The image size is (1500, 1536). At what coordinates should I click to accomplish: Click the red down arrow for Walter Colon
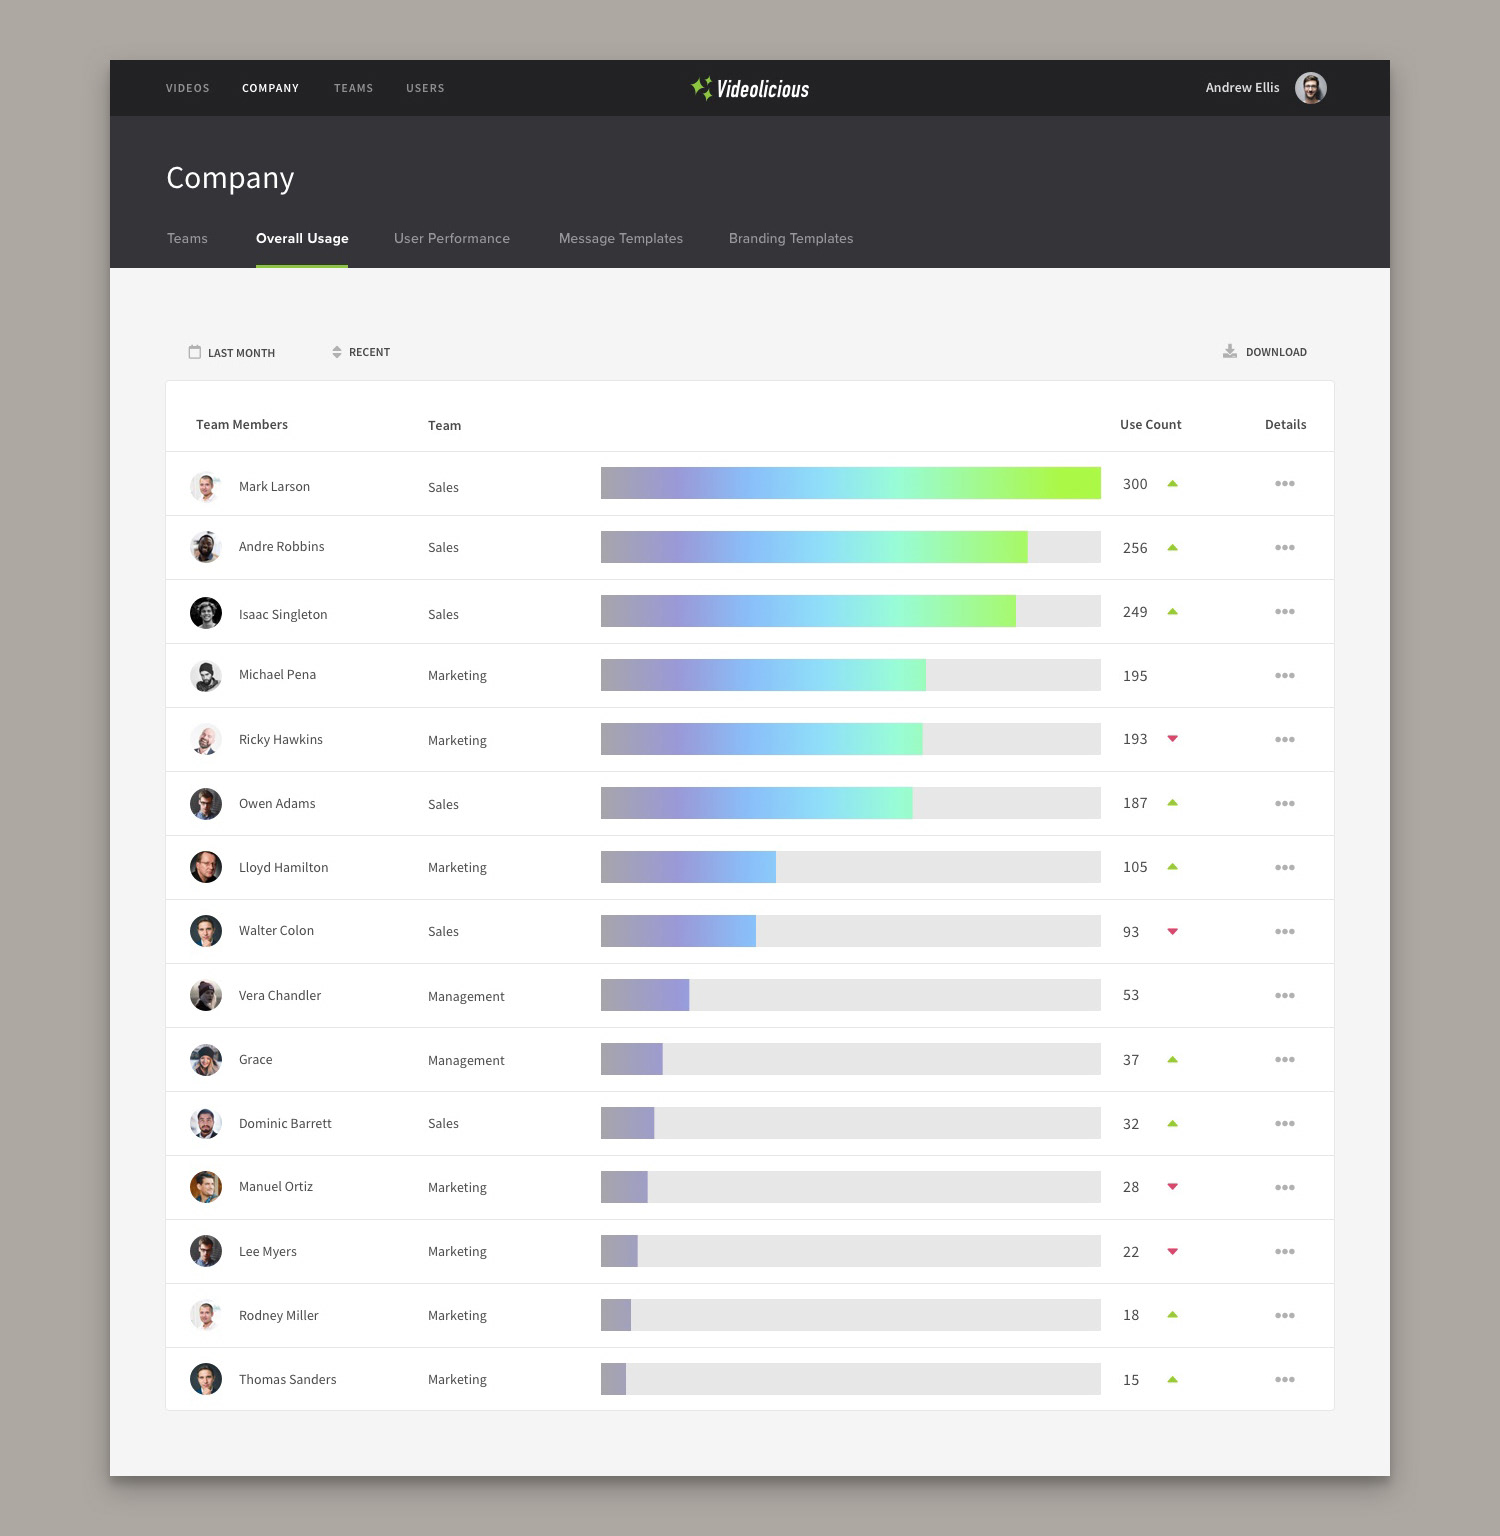[1173, 932]
